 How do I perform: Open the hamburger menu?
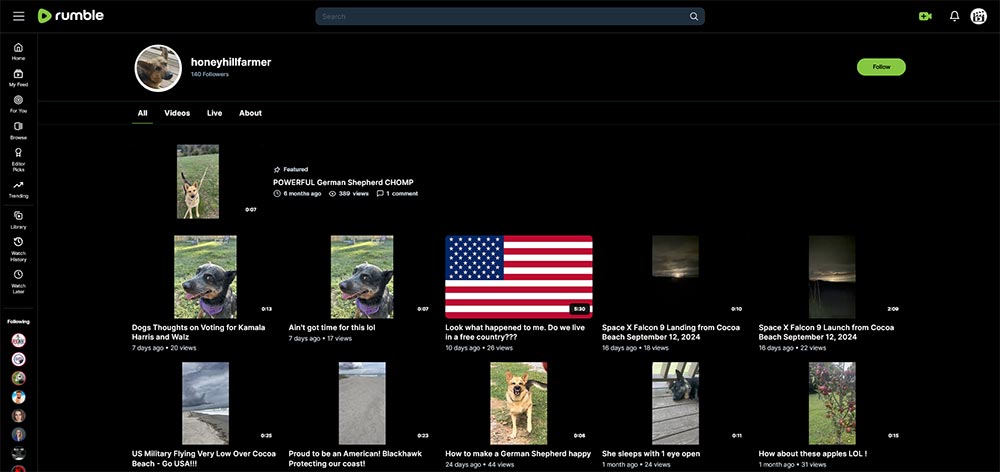[18, 16]
